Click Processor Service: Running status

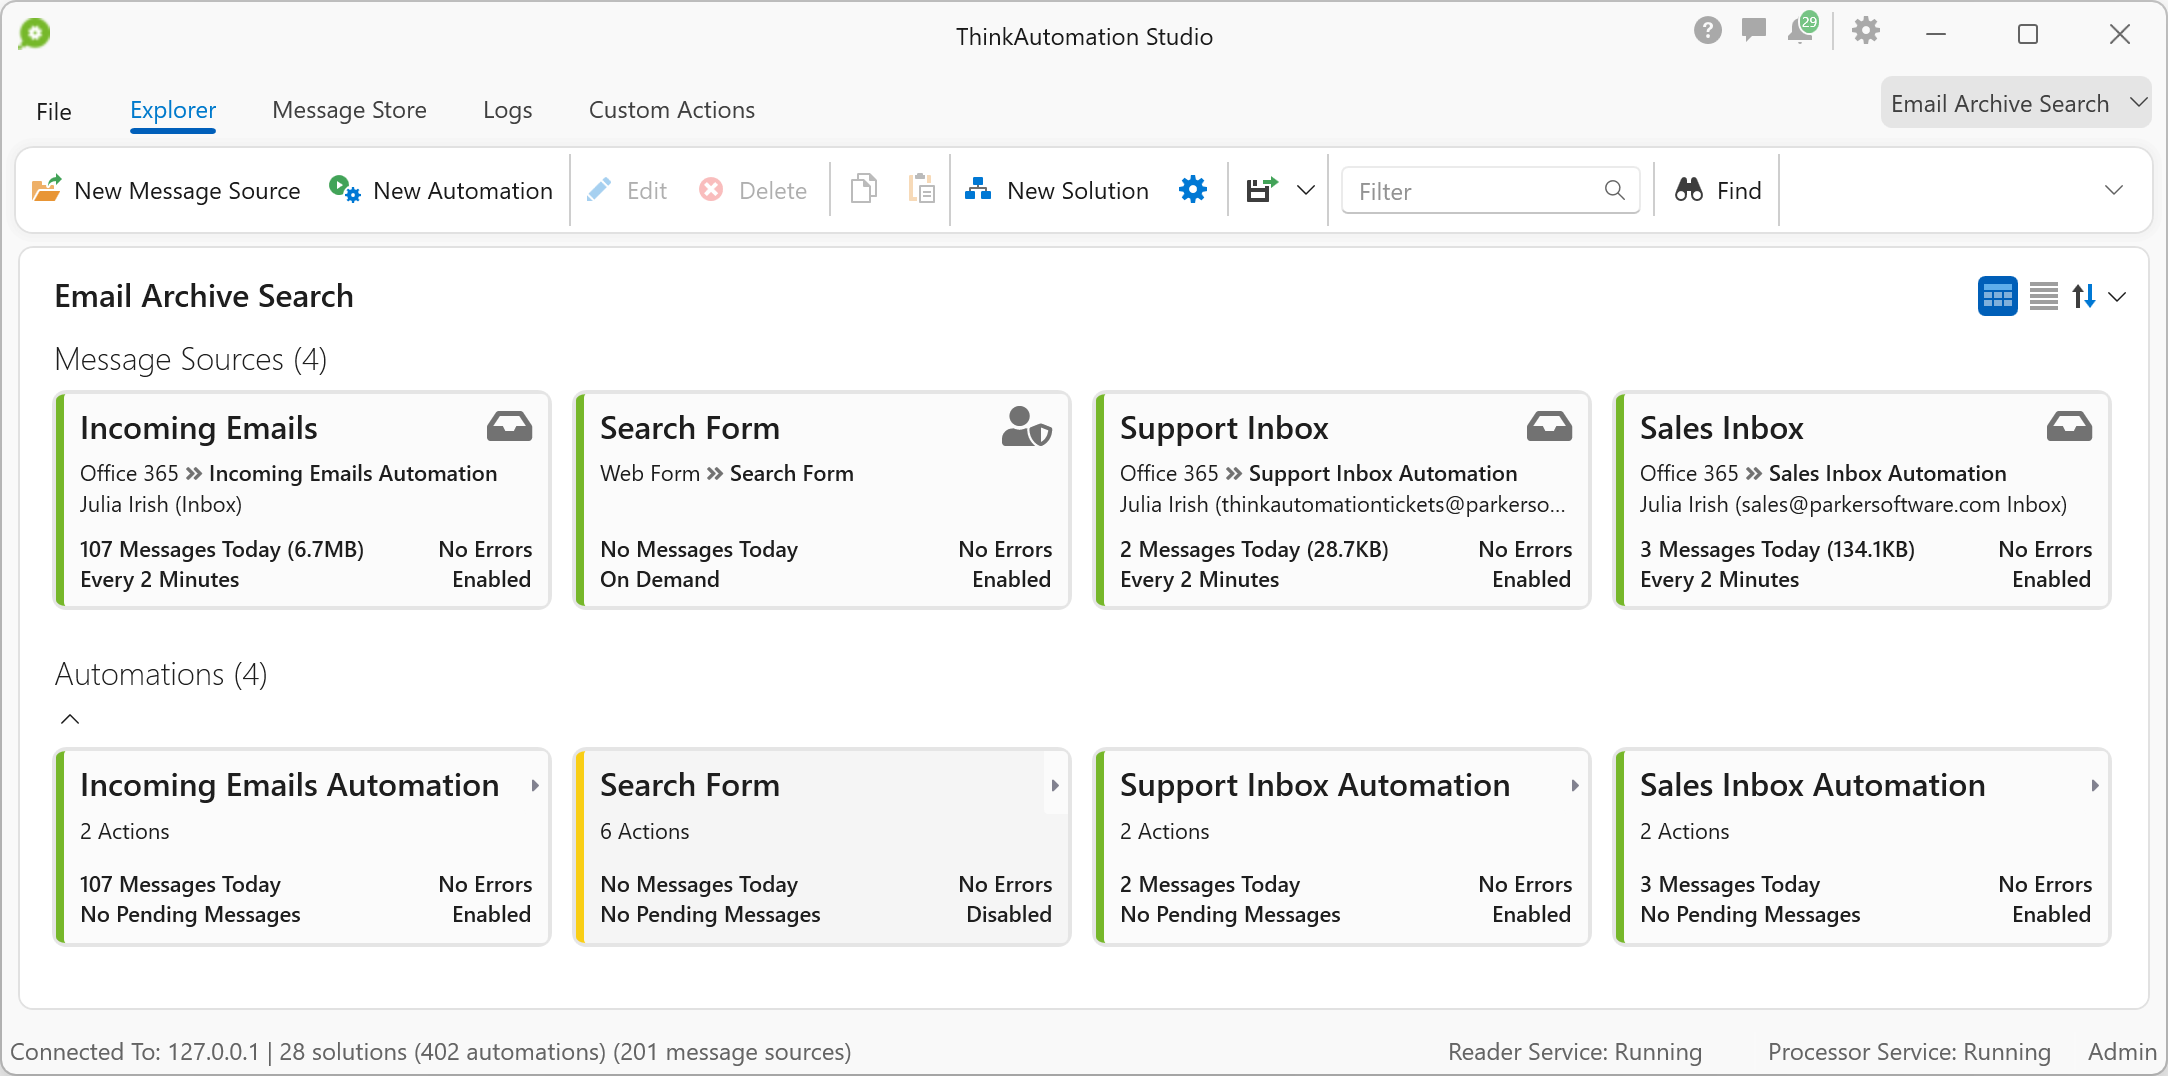1909,1051
